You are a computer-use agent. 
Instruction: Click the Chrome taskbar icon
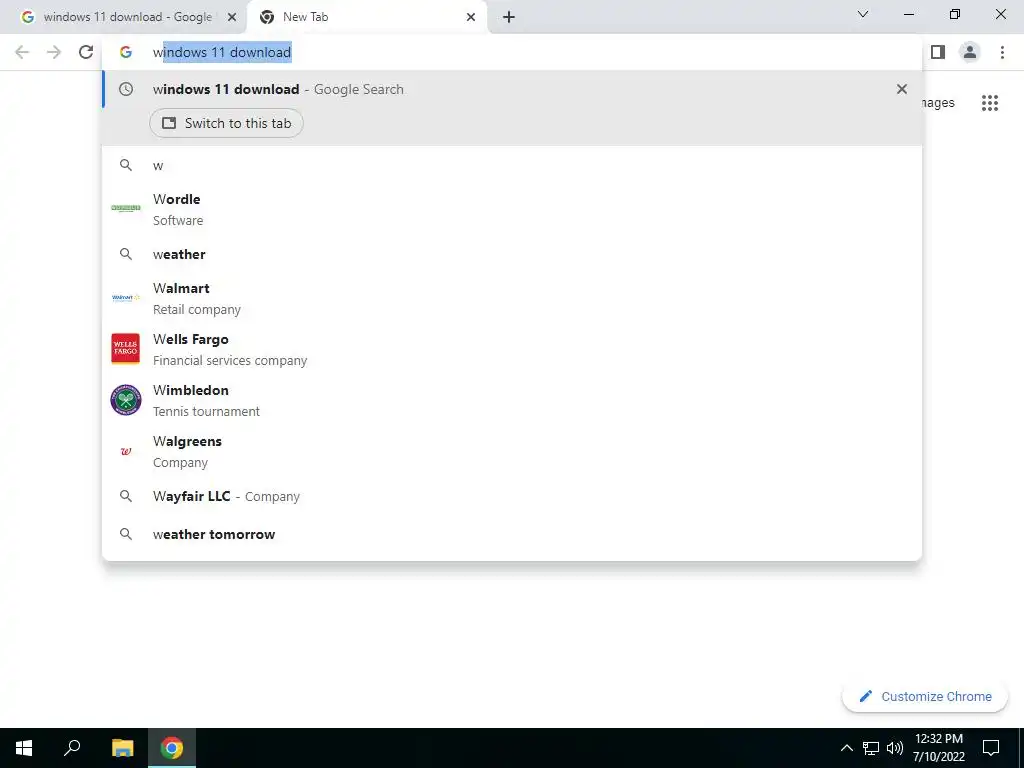[172, 748]
